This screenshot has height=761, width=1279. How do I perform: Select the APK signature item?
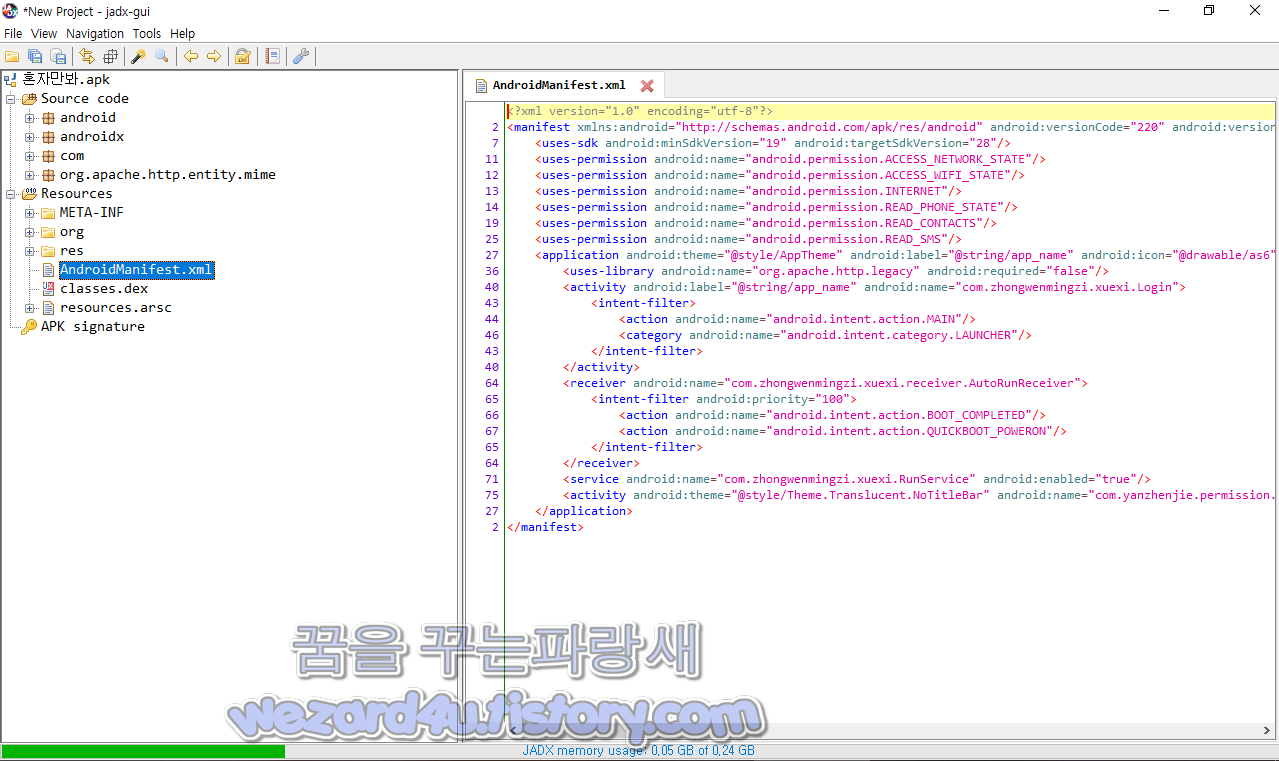click(x=92, y=326)
